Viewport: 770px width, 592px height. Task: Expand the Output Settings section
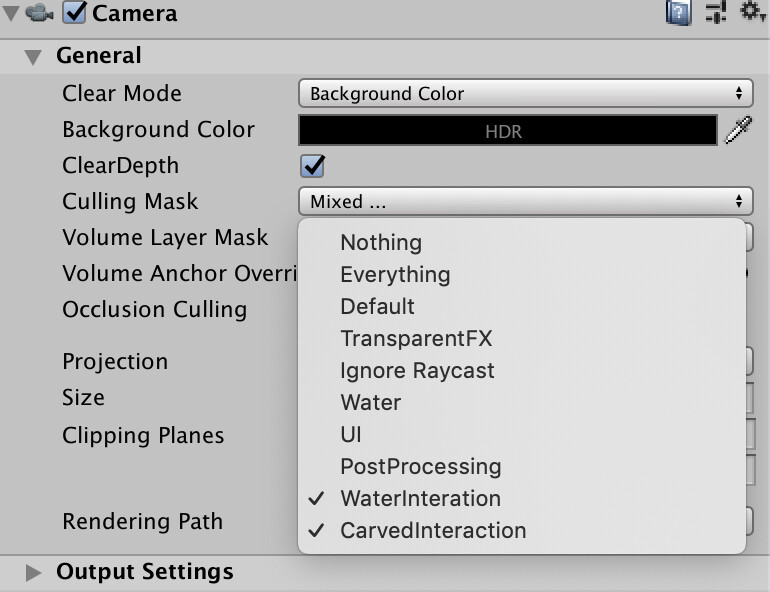33,572
